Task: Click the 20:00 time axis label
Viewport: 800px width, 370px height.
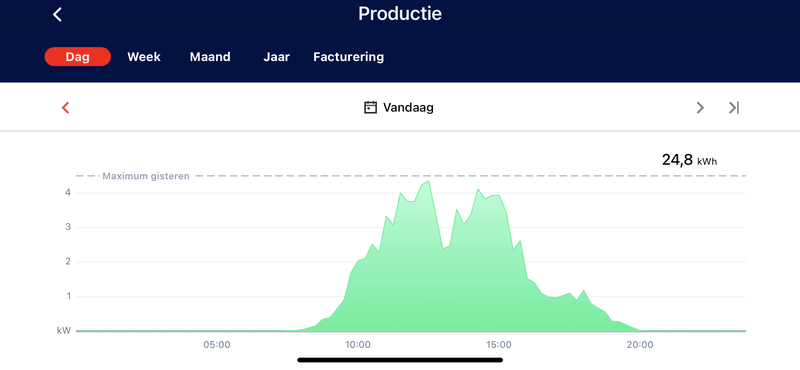Action: (x=640, y=345)
